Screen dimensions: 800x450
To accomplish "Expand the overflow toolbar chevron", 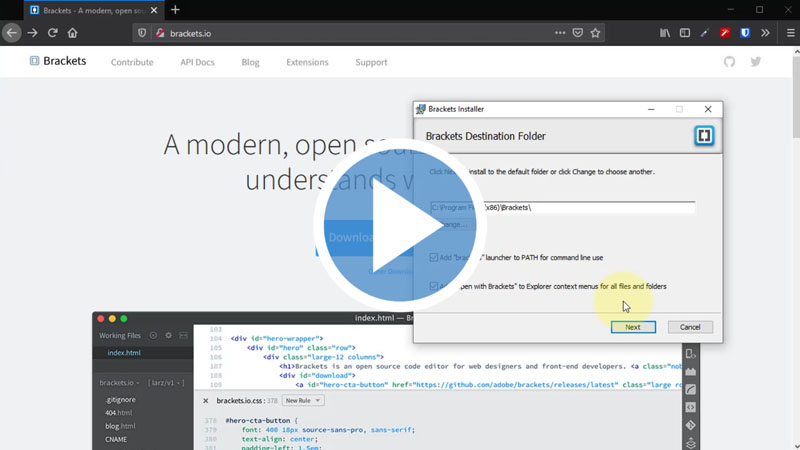I will 765,33.
